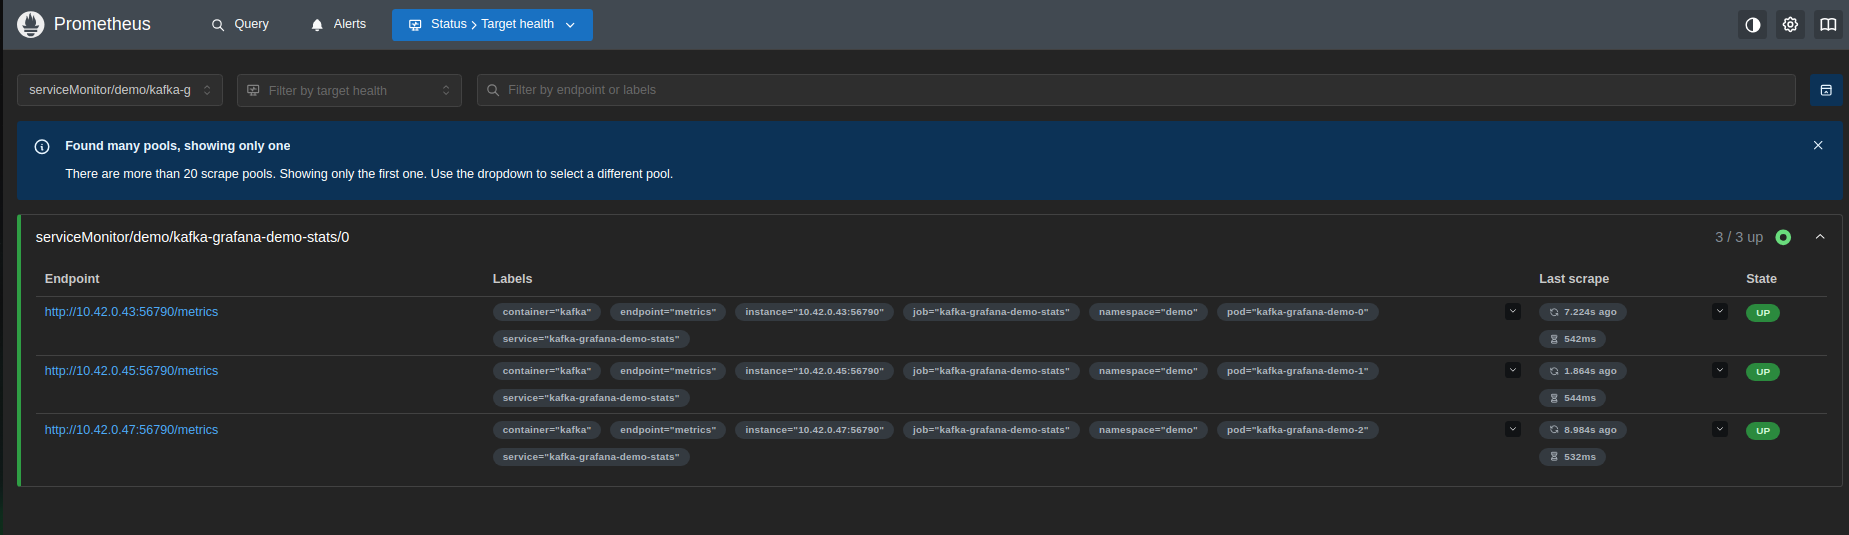The height and width of the screenshot is (535, 1849).
Task: Open the 10.42.0.45:56790 metrics endpoint link
Action: [x=131, y=371]
